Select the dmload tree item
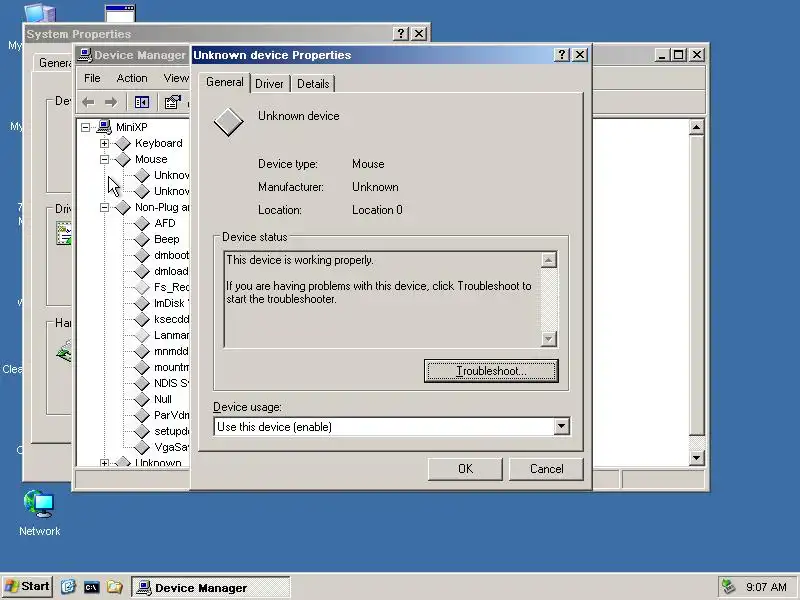This screenshot has width=800, height=600. coord(171,271)
